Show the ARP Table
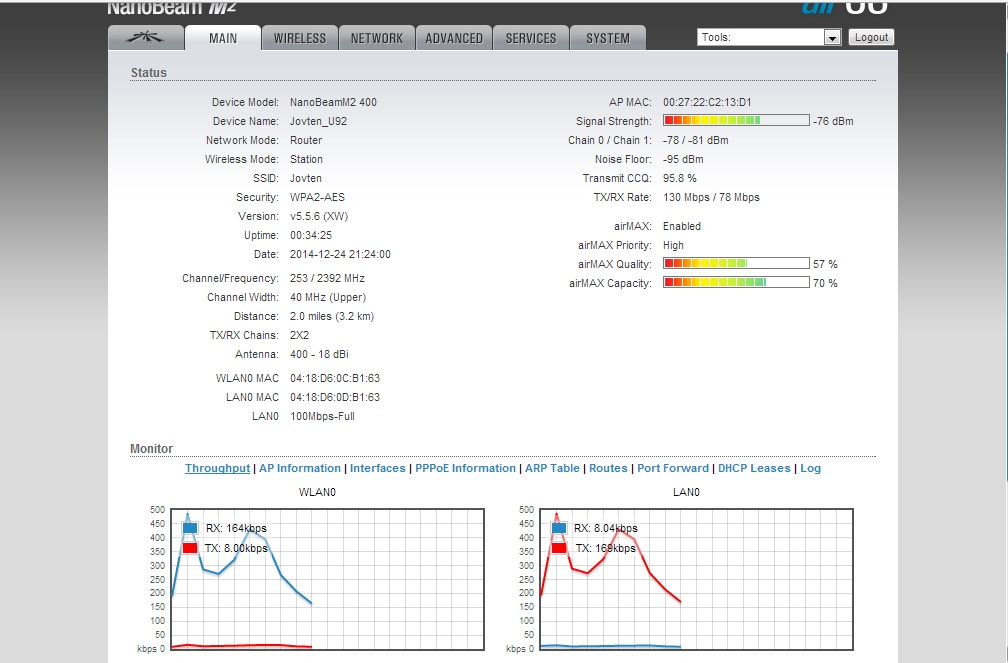Viewport: 1008px width, 663px height. [552, 468]
